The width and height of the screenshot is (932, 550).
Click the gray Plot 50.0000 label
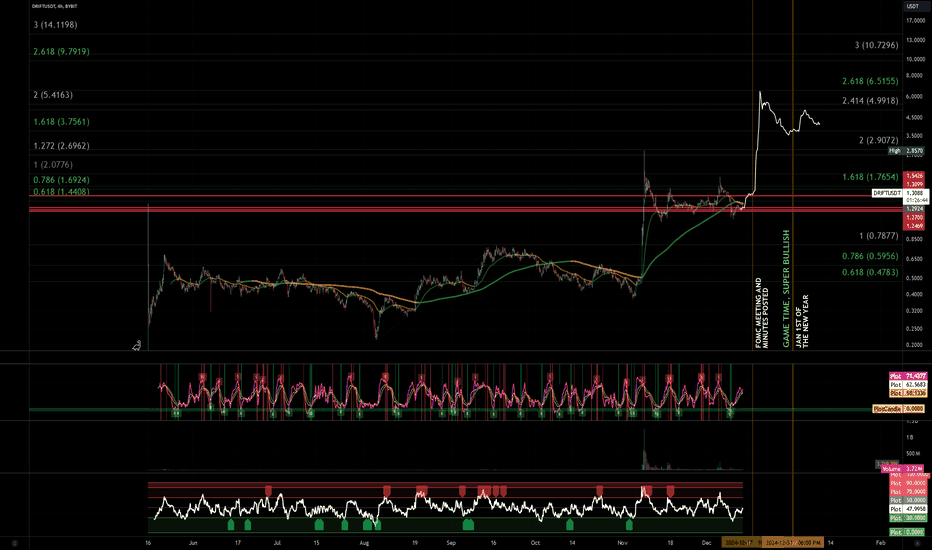907,500
